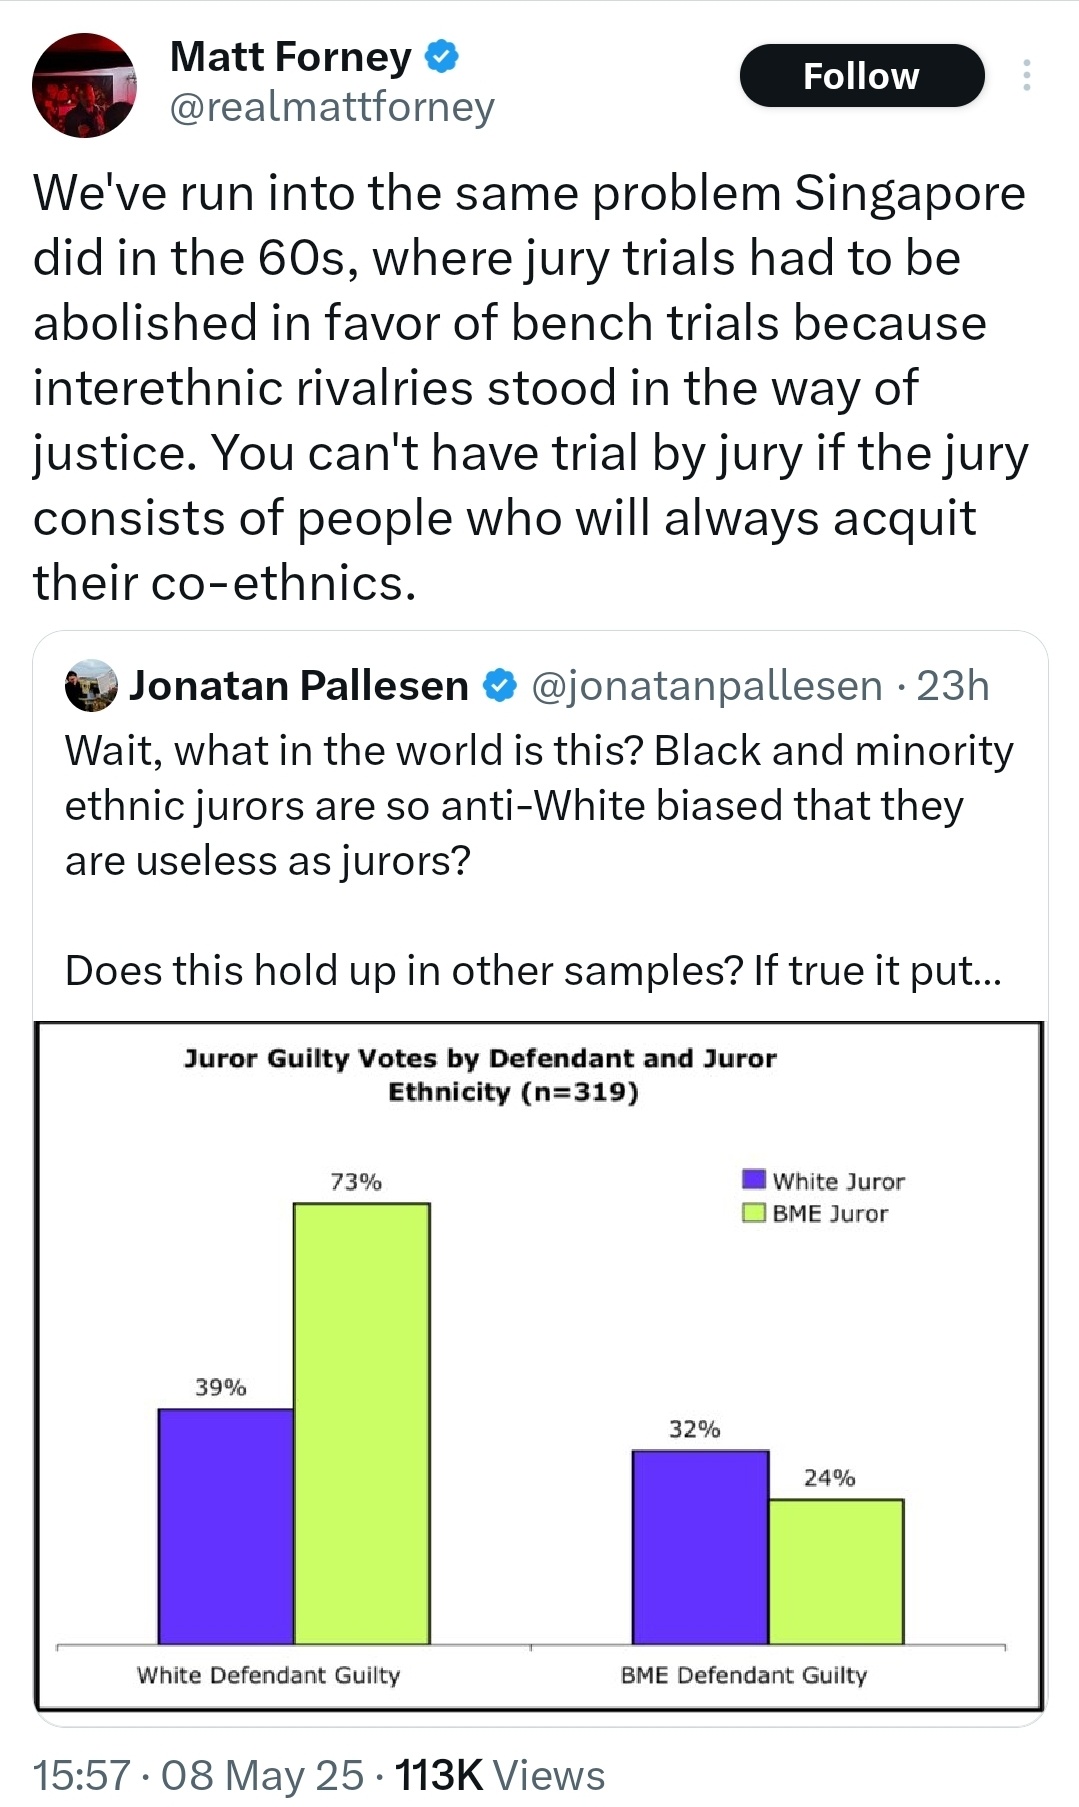Click the green BME Juror legend swatch

point(754,1213)
